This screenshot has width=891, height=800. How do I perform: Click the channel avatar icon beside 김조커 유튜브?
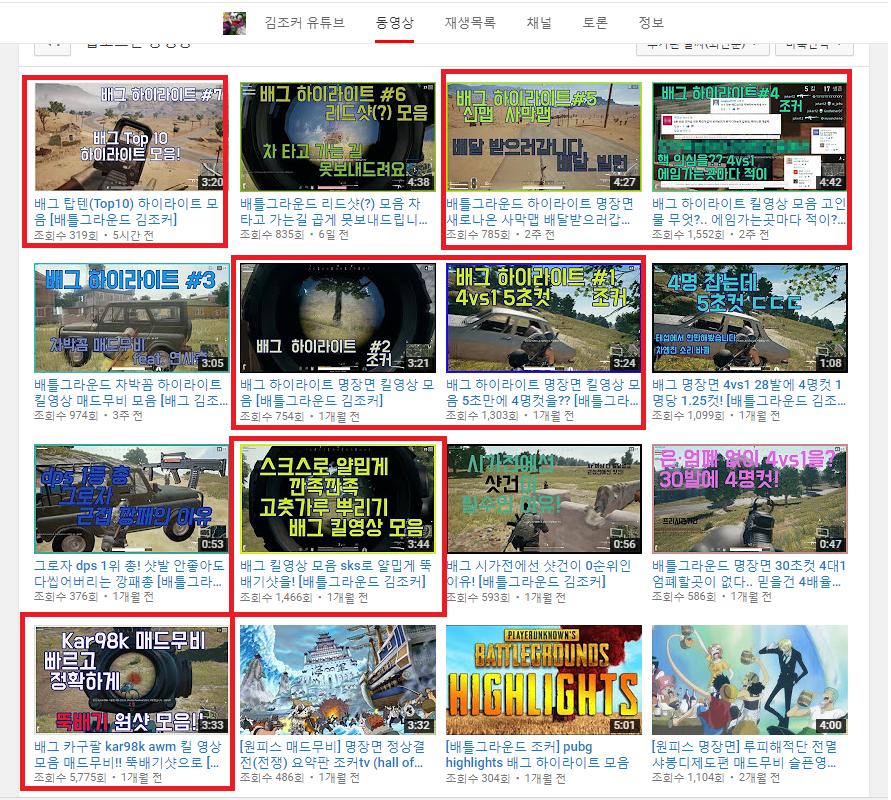(x=234, y=22)
